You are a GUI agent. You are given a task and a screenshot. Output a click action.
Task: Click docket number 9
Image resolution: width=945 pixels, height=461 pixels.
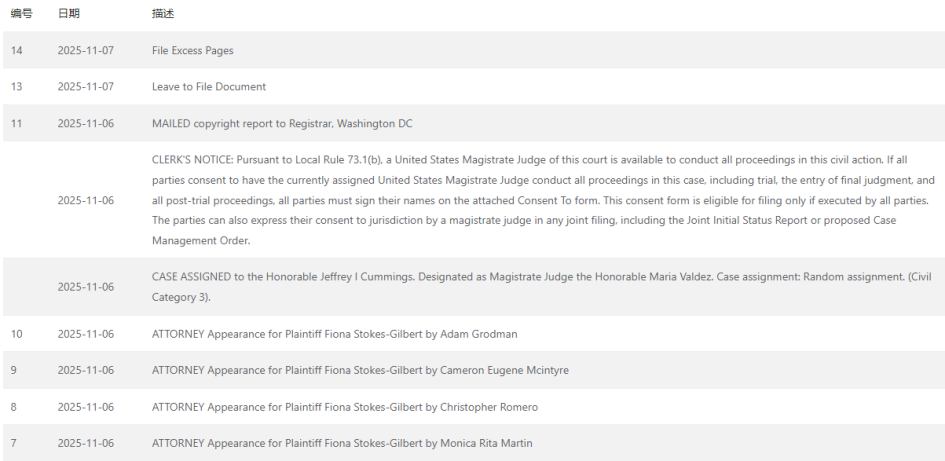tap(13, 370)
